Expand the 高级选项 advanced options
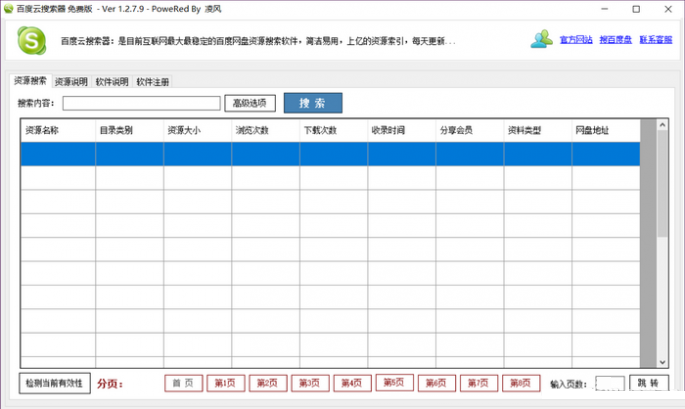Viewport: 685px width, 409px height. pos(249,103)
